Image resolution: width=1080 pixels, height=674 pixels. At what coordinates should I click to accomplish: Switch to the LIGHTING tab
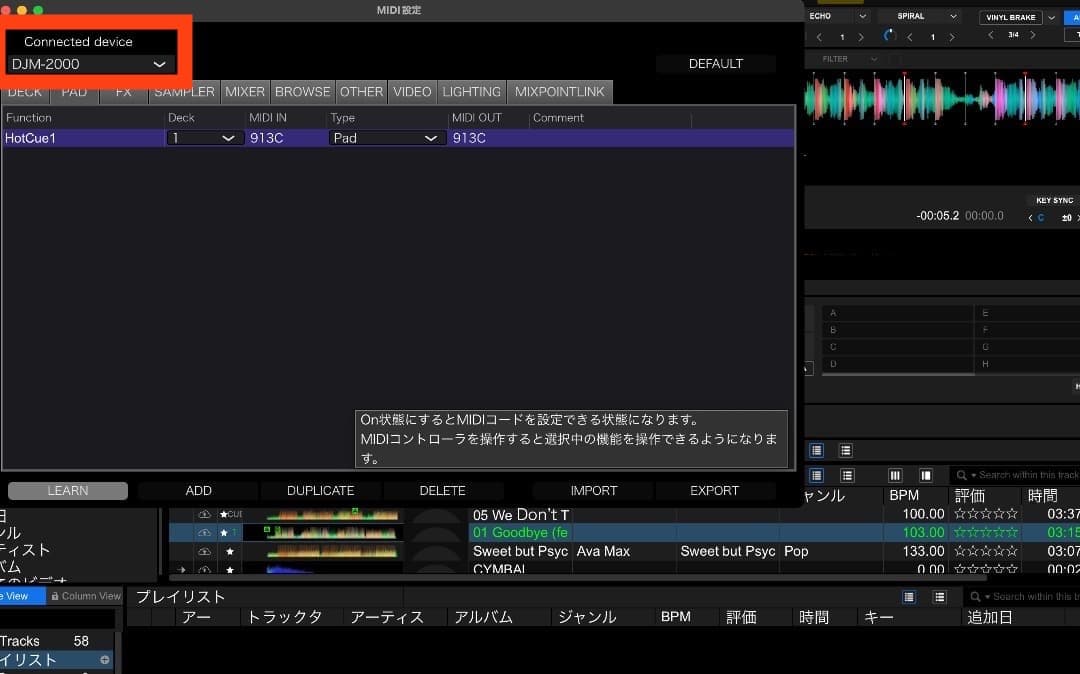click(x=471, y=91)
